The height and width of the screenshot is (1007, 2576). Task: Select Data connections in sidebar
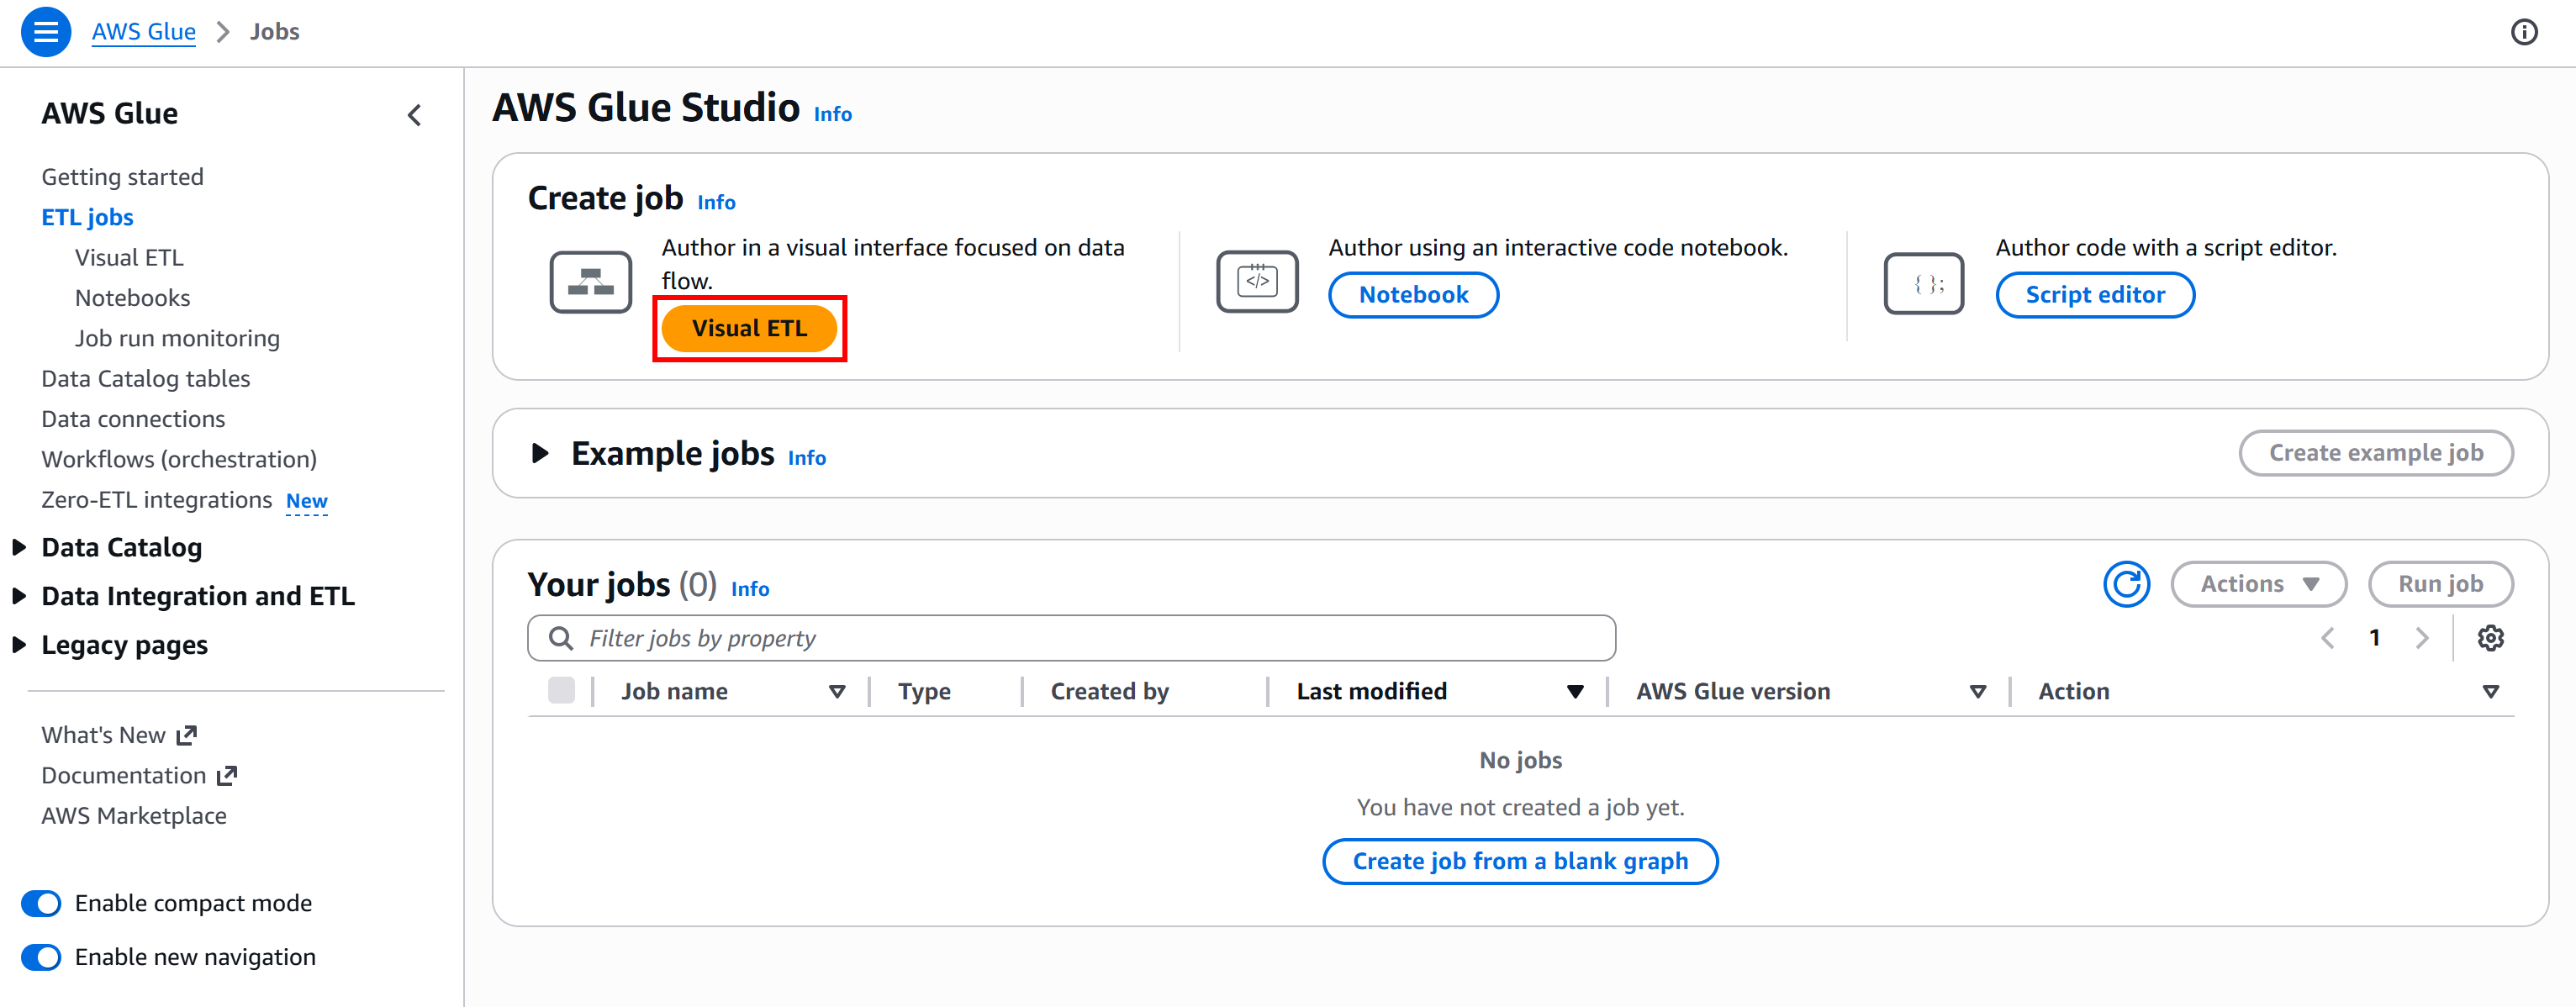[x=133, y=419]
